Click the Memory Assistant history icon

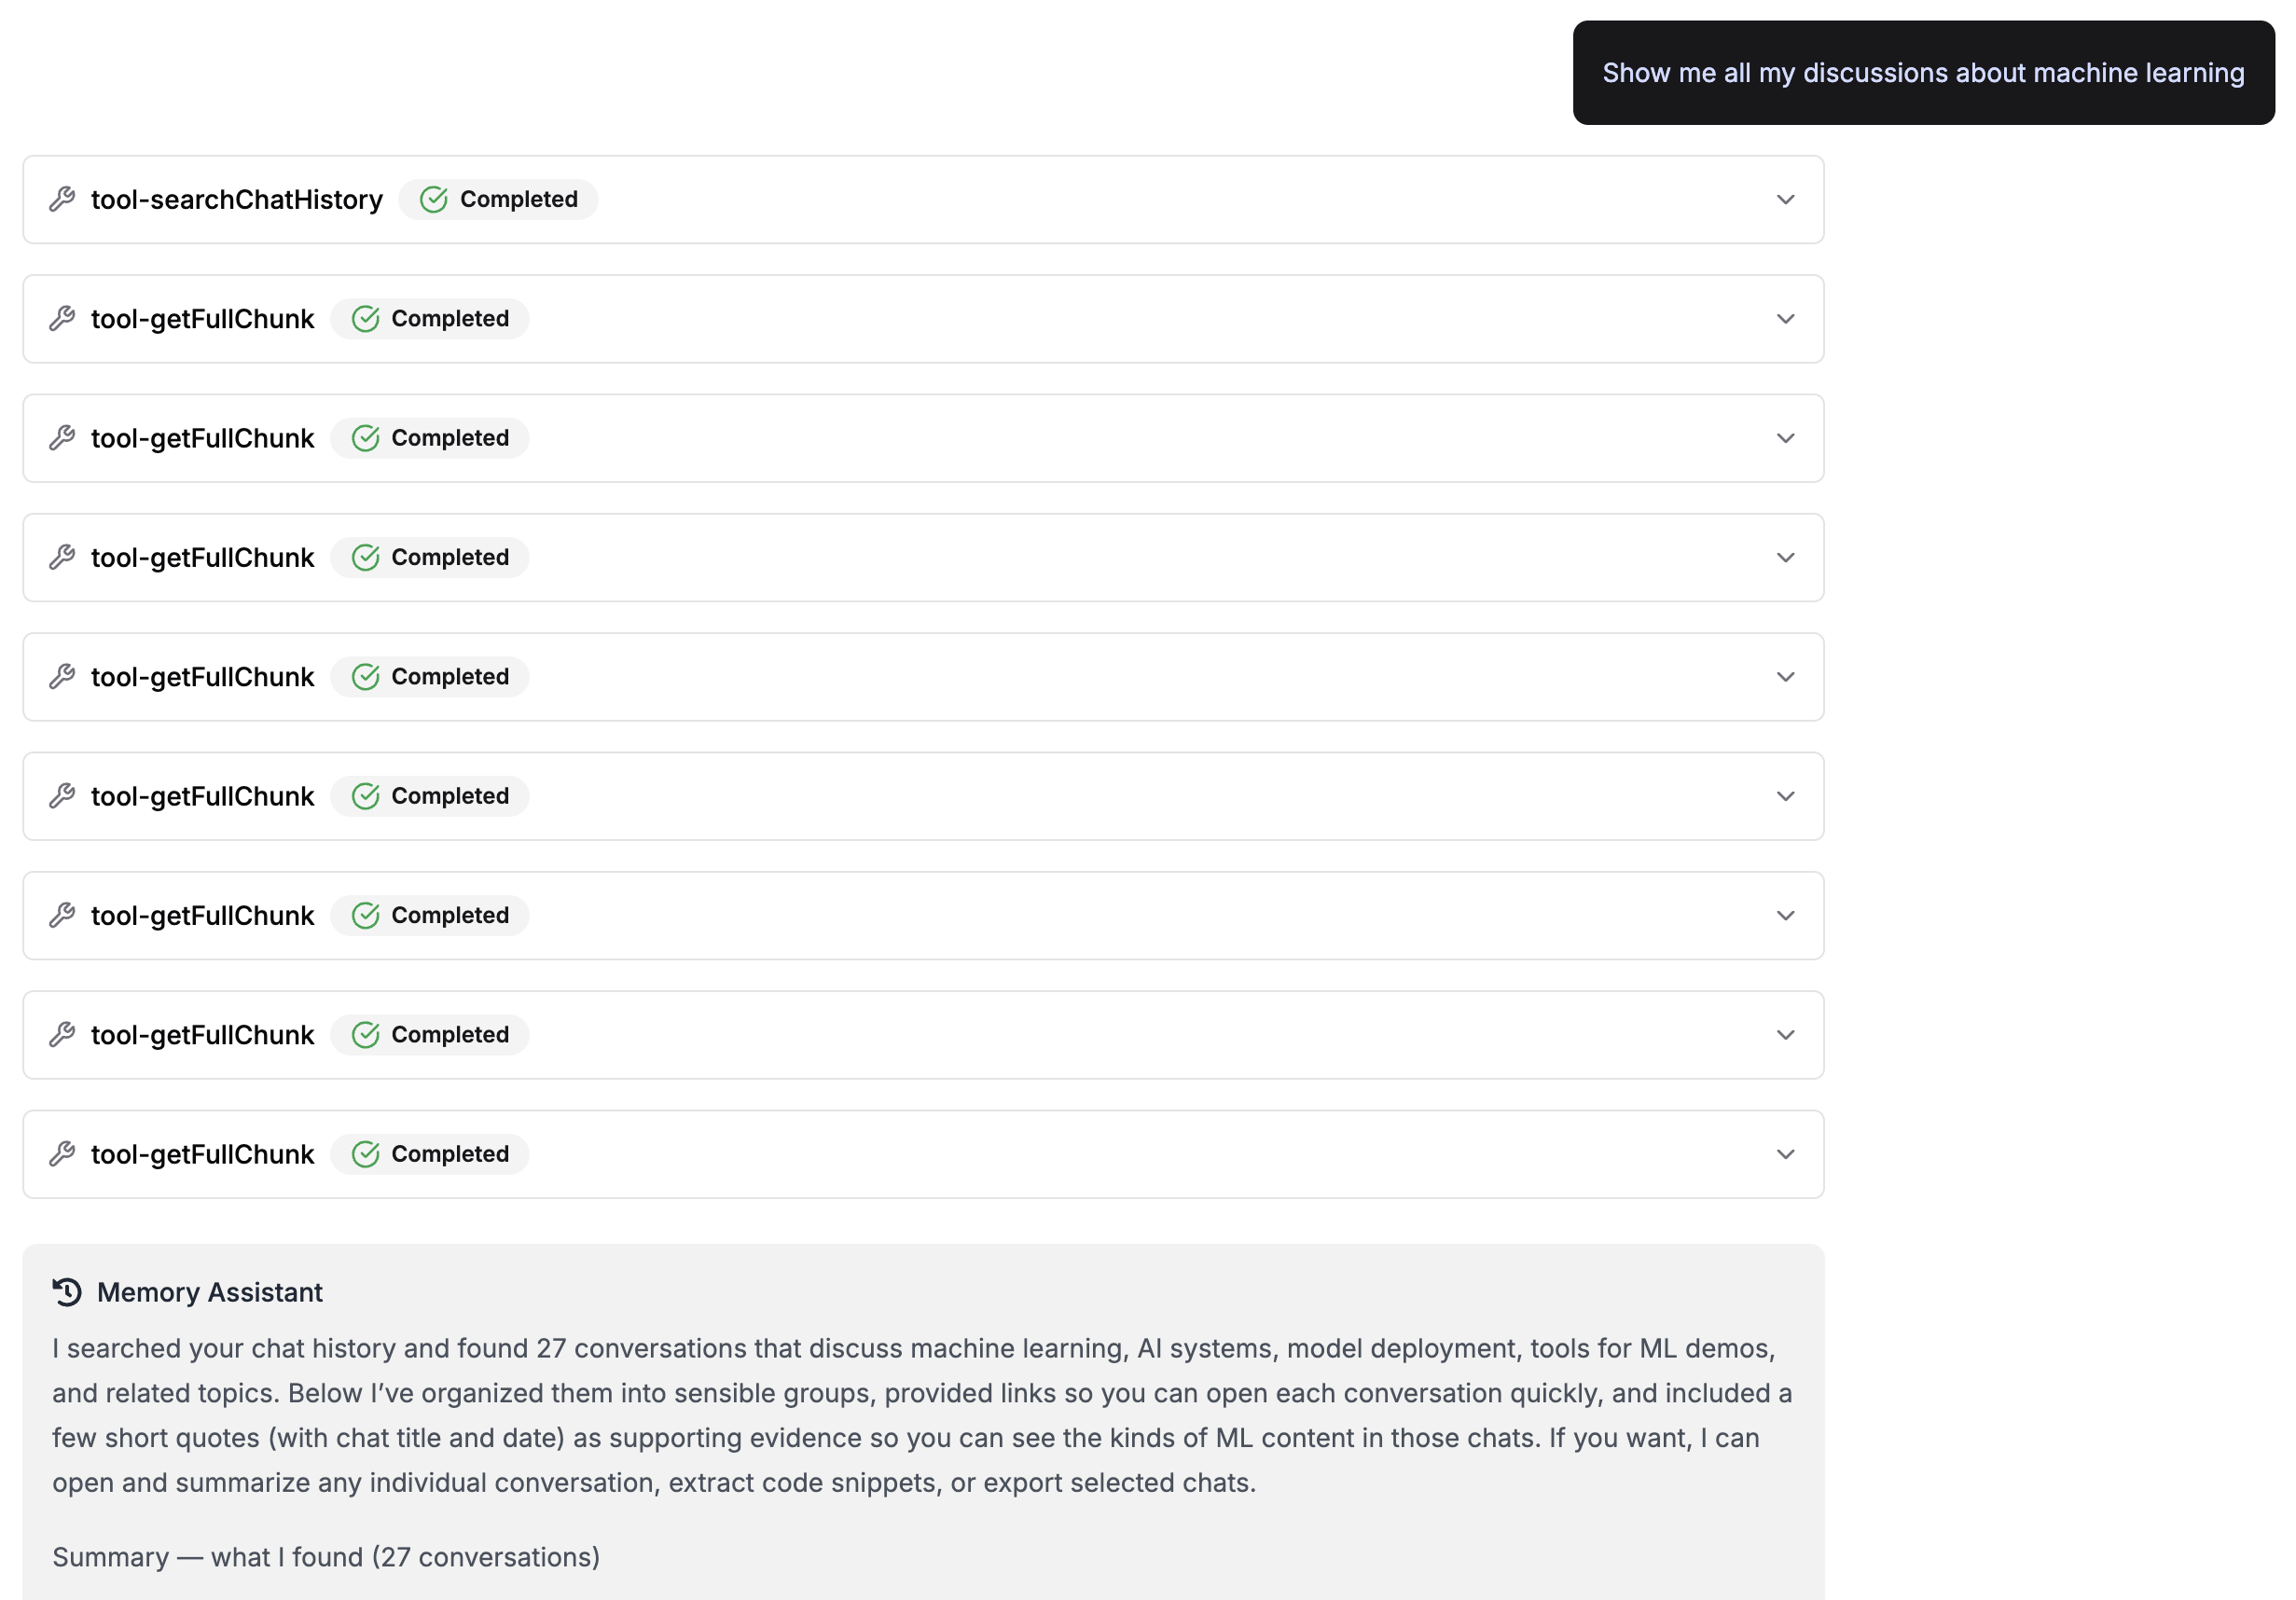tap(66, 1292)
